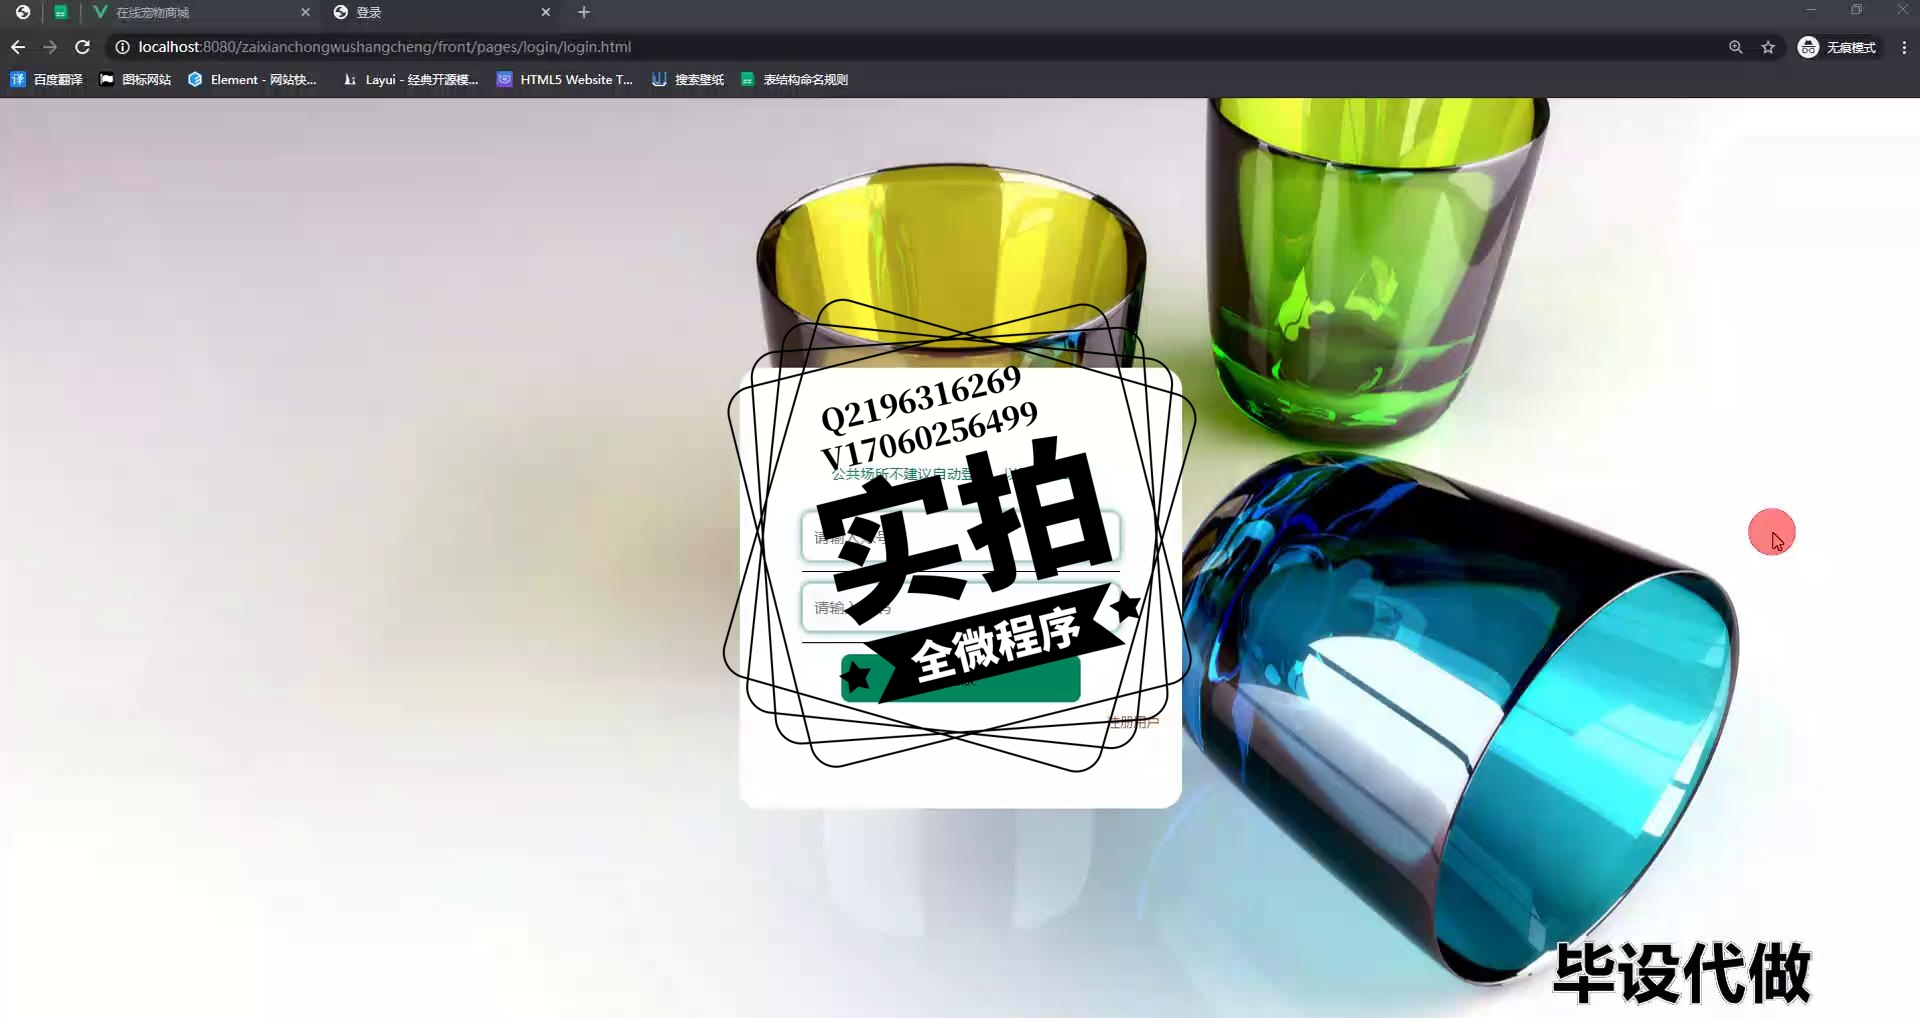Screen dimensions: 1920x1018
Task: Open the Element bookmark
Action: 252,79
